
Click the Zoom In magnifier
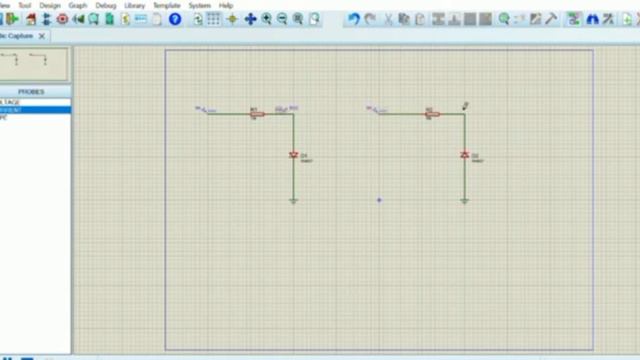tap(267, 19)
